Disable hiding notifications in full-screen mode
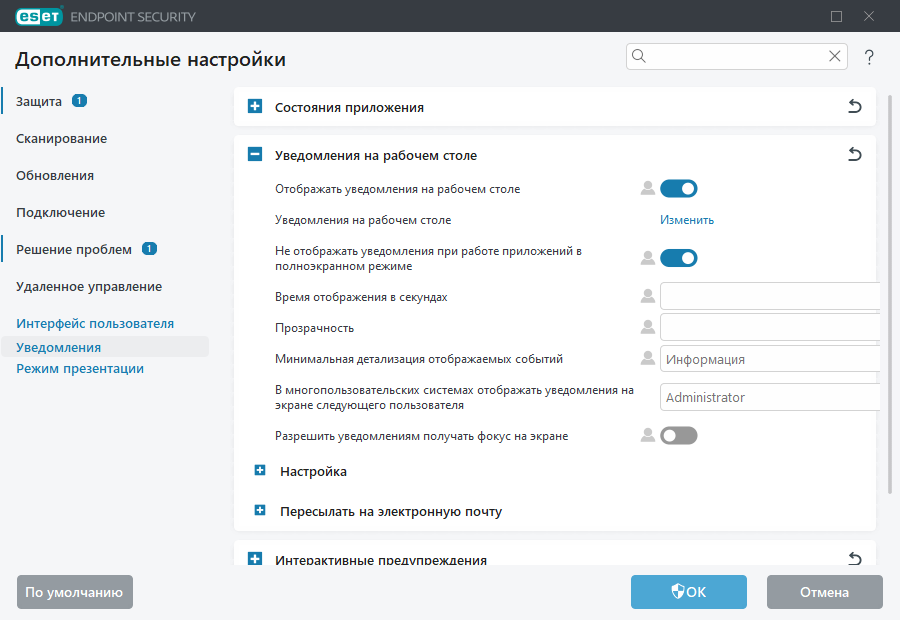This screenshot has width=900, height=620. tap(678, 258)
